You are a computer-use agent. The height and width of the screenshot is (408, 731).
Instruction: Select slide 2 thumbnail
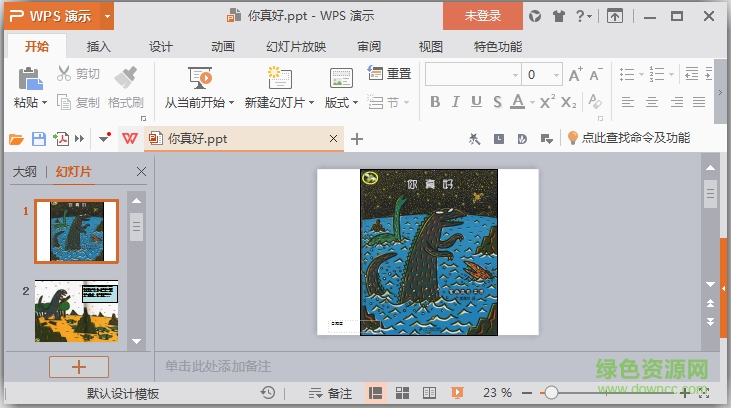[76, 311]
